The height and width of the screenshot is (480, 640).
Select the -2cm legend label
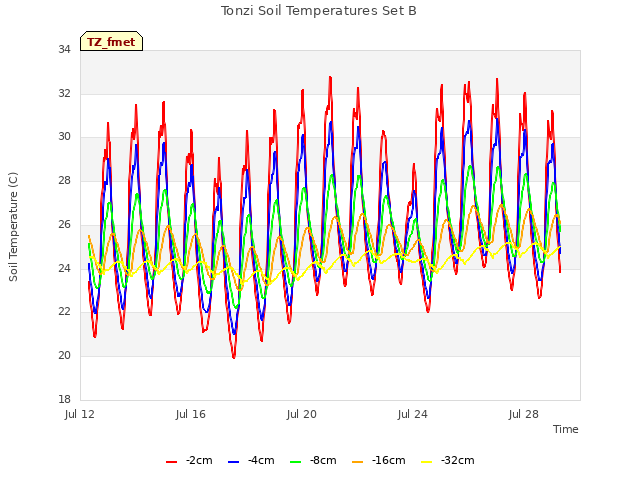click(x=199, y=460)
